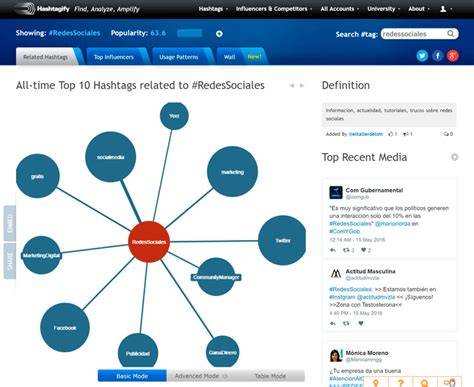Switch the chart to Table Mode
The height and width of the screenshot is (387, 474).
pos(270,376)
